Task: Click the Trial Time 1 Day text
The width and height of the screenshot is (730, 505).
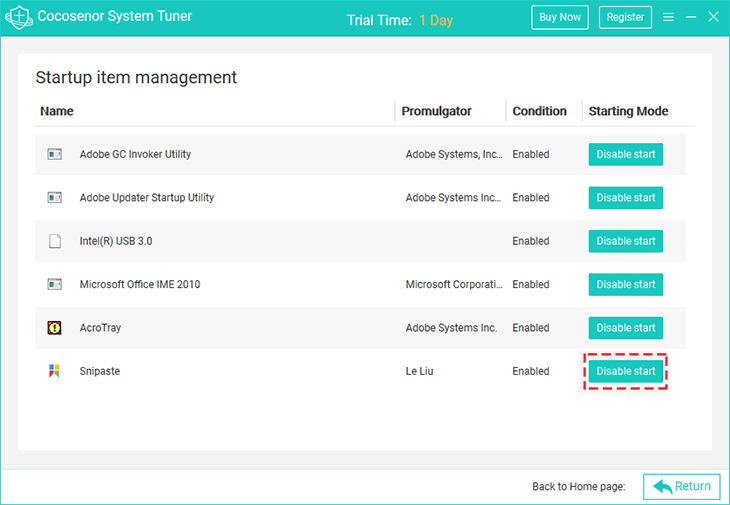Action: pyautogui.click(x=399, y=20)
